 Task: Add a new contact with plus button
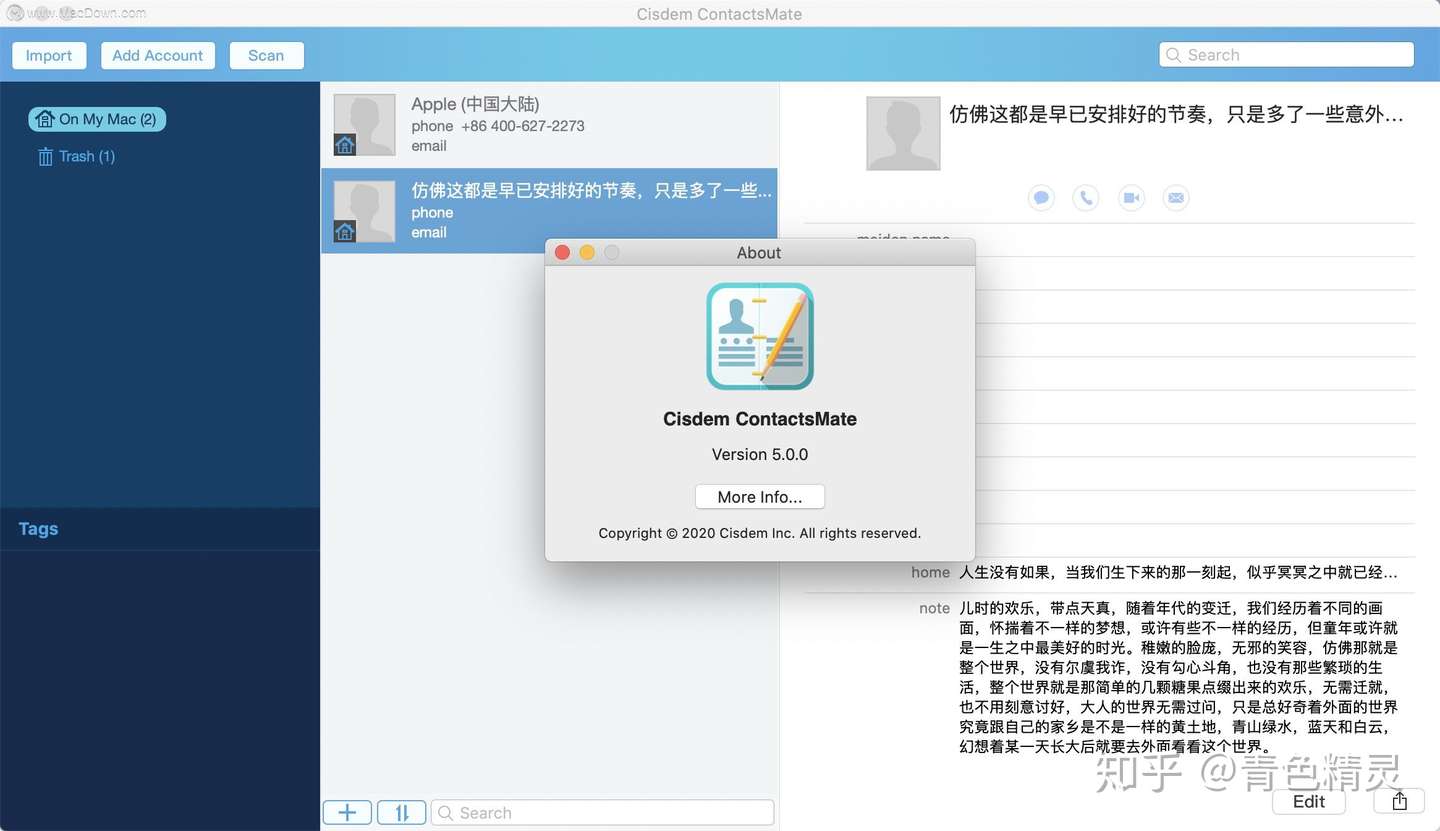(347, 813)
